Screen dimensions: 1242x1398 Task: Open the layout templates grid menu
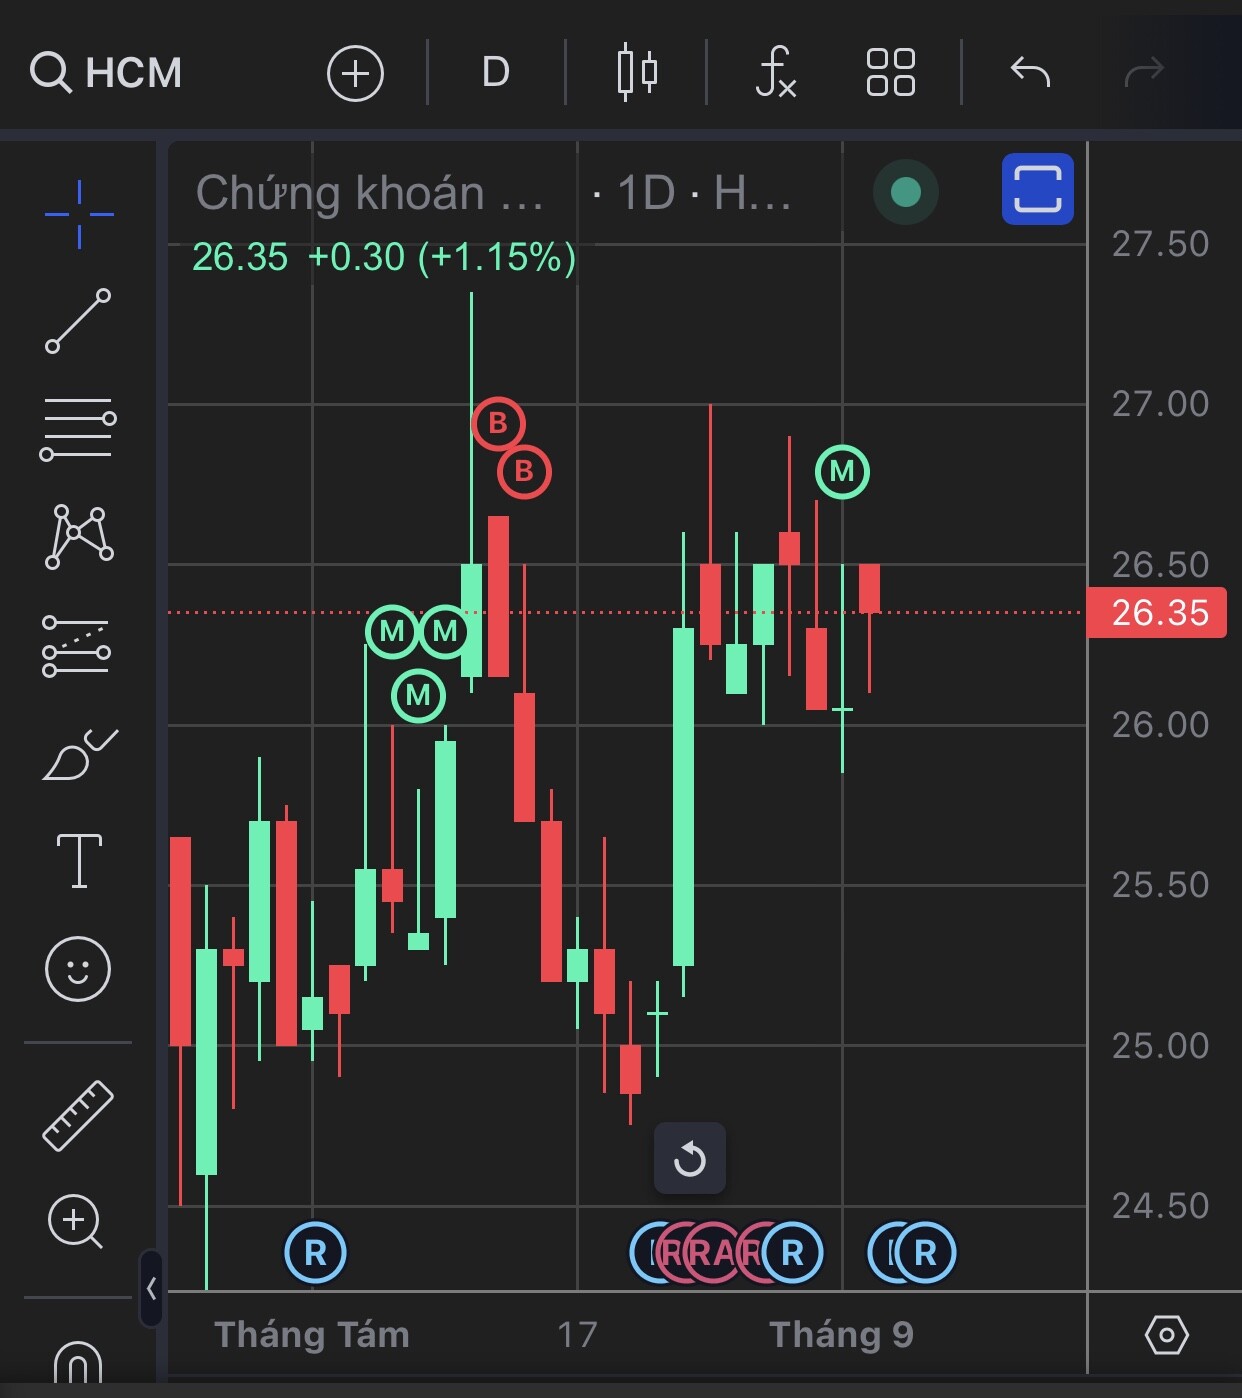(890, 72)
